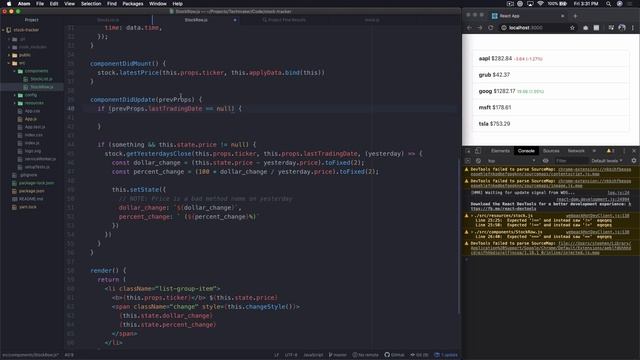Open the screen mirroring menu bar icon
This screenshot has height=360, width=640.
click(x=530, y=4)
